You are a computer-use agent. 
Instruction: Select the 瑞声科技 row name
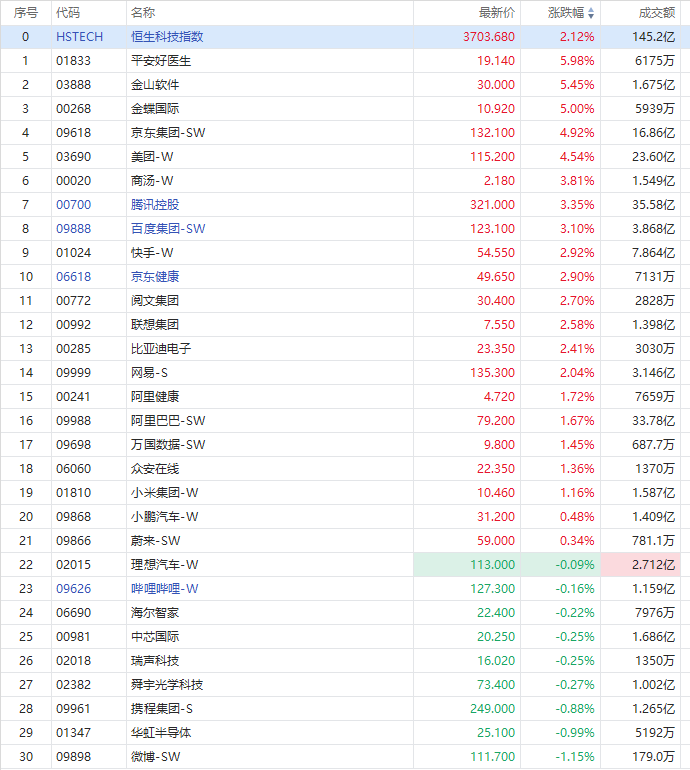[155, 661]
